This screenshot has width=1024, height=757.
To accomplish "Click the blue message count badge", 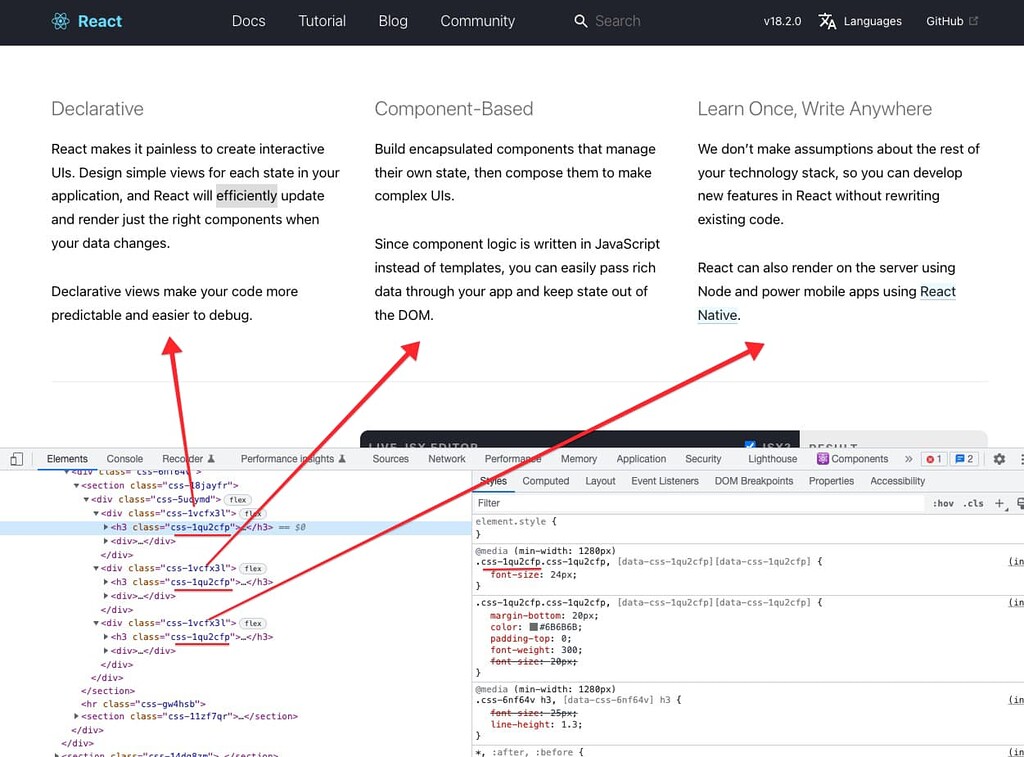I will click(x=964, y=459).
